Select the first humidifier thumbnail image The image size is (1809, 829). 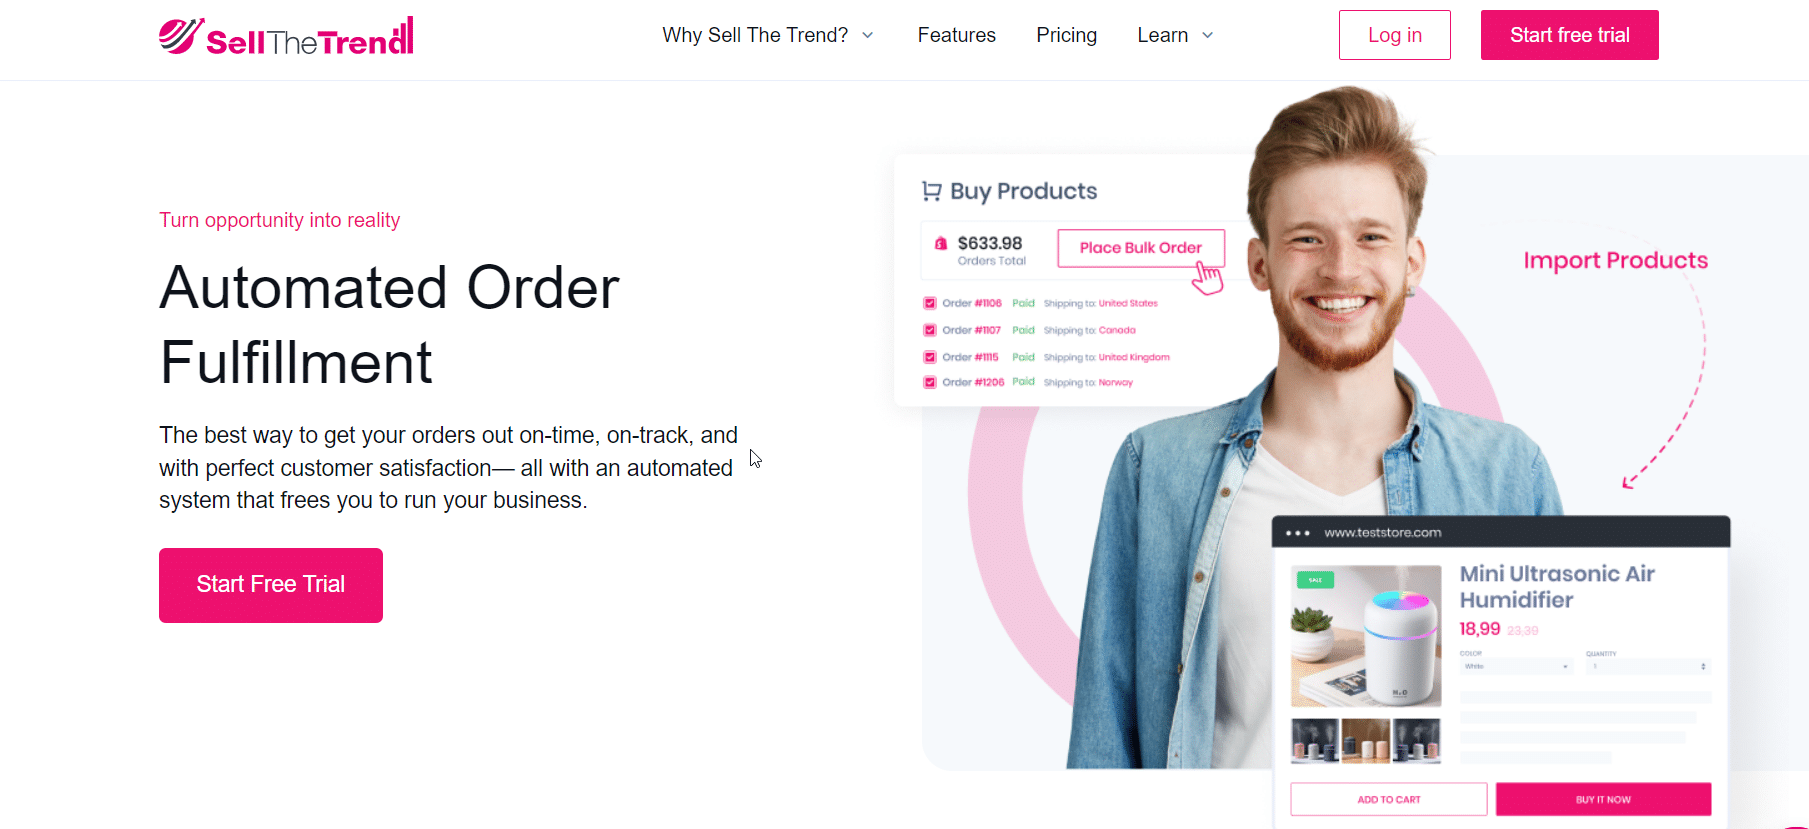(1315, 741)
